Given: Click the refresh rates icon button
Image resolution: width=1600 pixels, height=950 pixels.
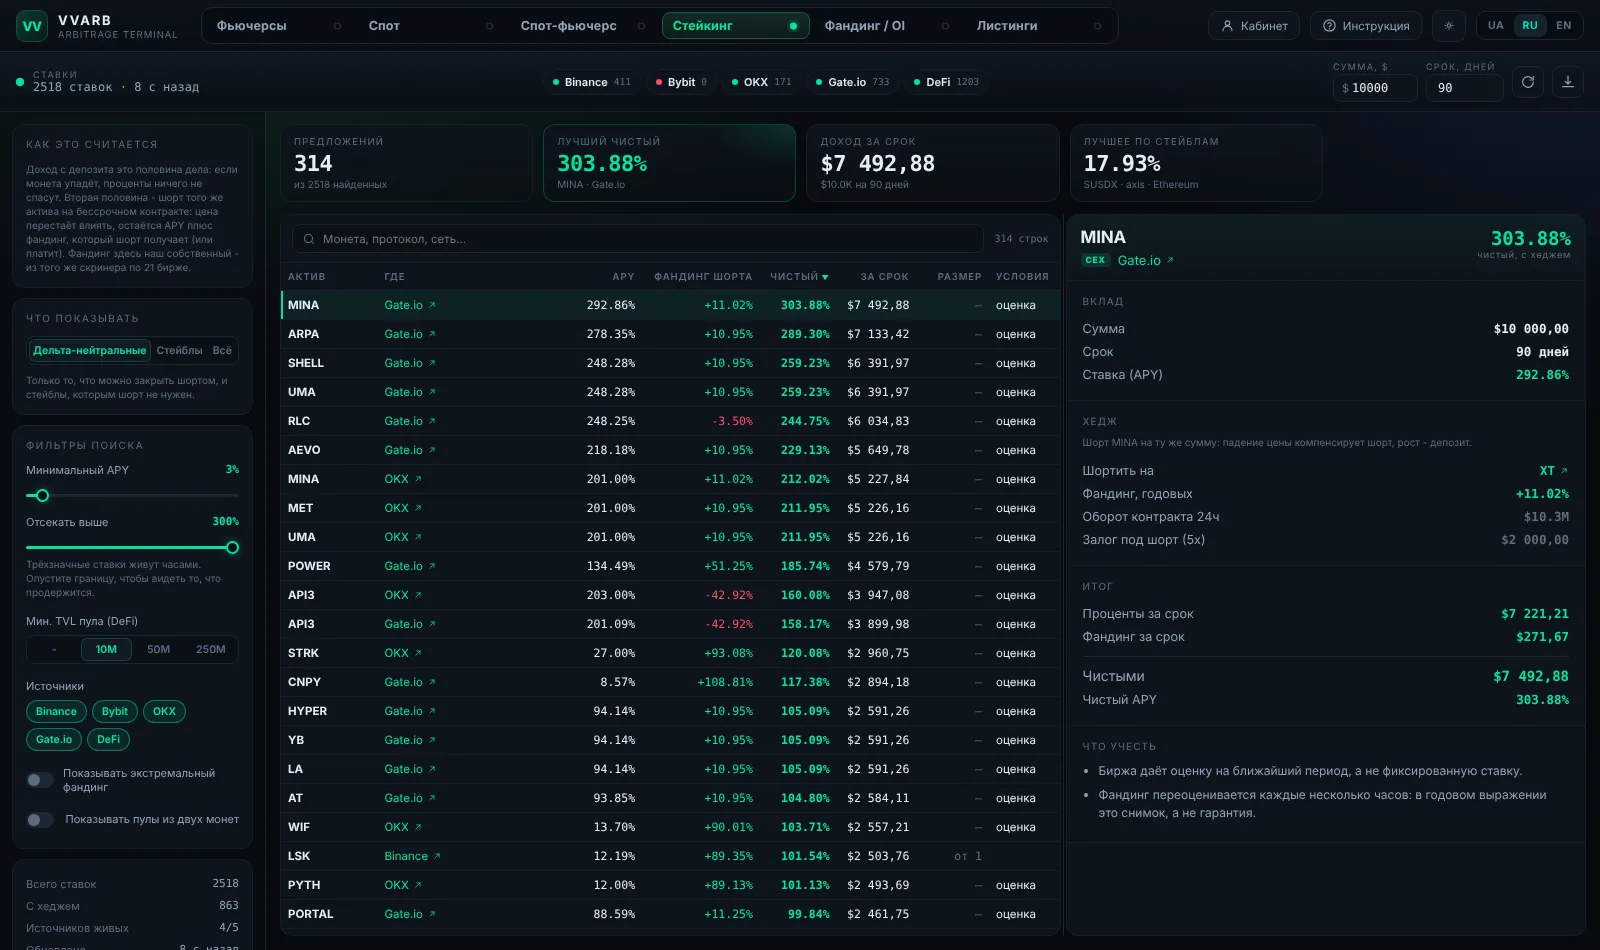Looking at the screenshot, I should tap(1527, 82).
